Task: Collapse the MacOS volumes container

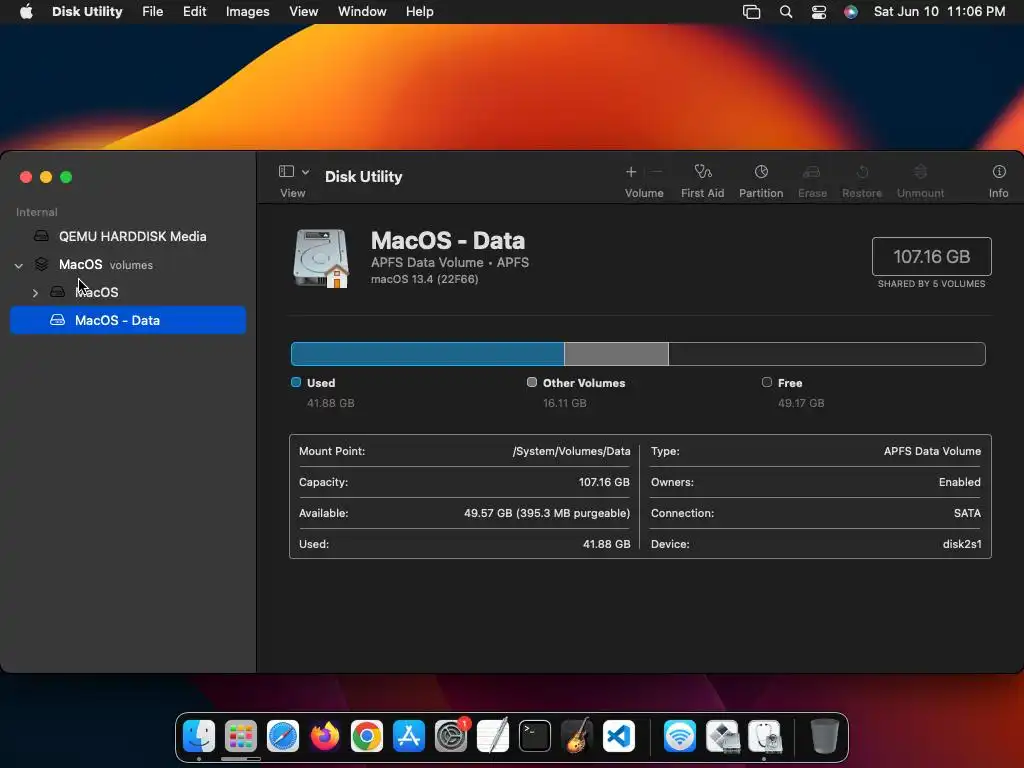Action: pyautogui.click(x=19, y=265)
